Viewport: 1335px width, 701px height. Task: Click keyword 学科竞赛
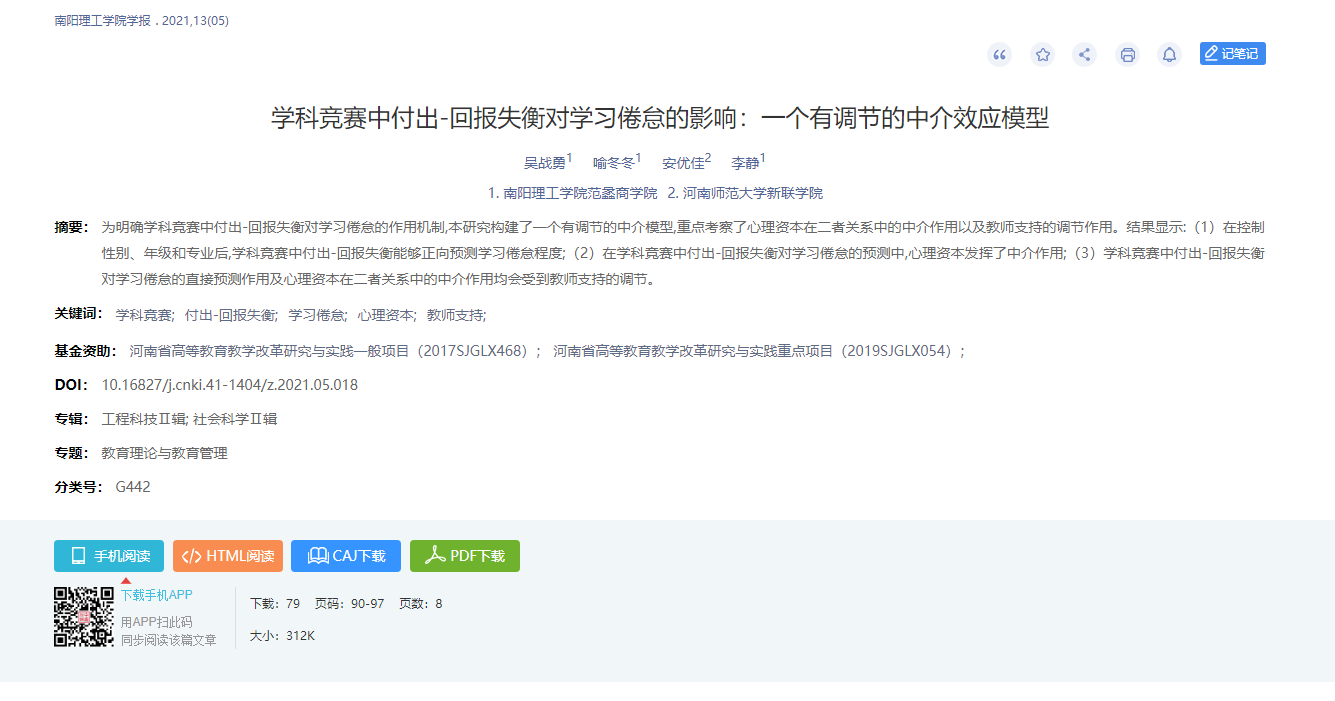[x=144, y=315]
